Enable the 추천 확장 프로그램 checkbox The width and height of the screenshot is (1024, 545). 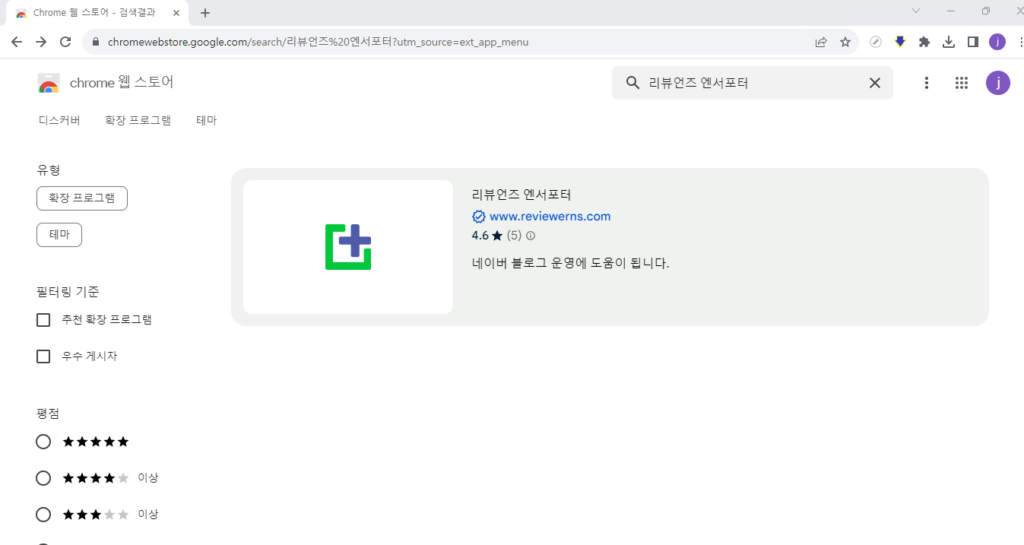43,320
